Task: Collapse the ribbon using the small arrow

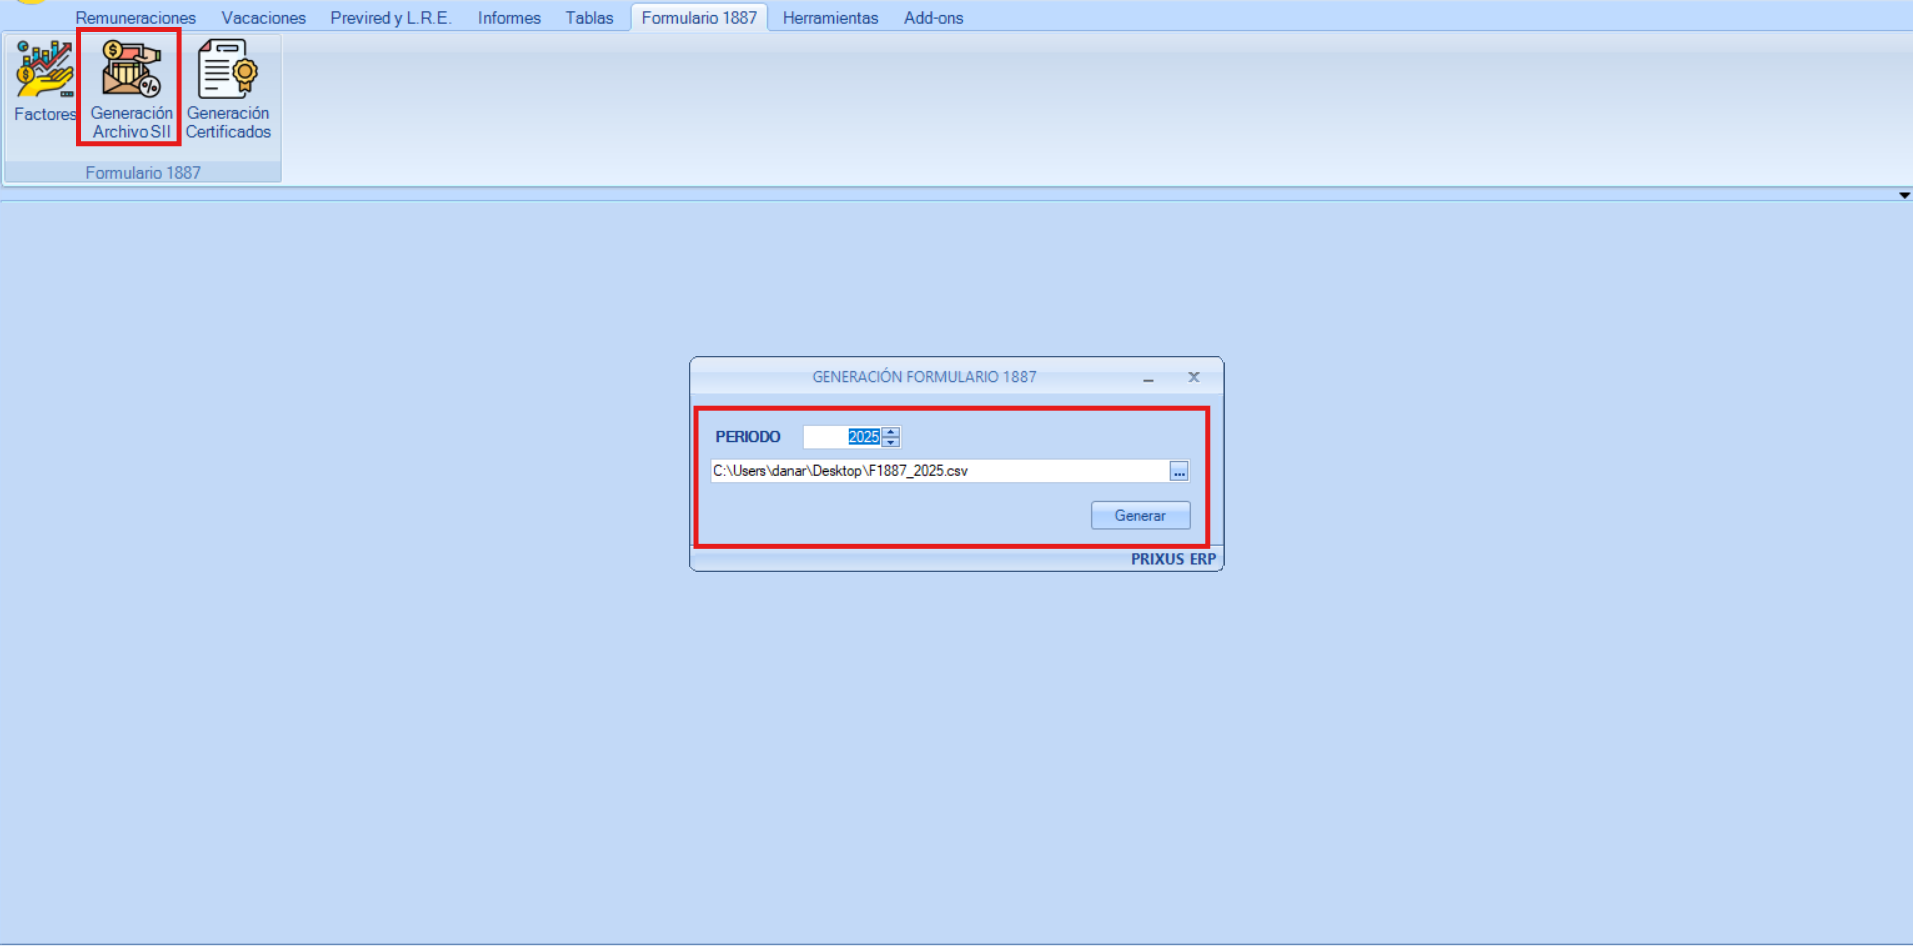Action: (1904, 195)
